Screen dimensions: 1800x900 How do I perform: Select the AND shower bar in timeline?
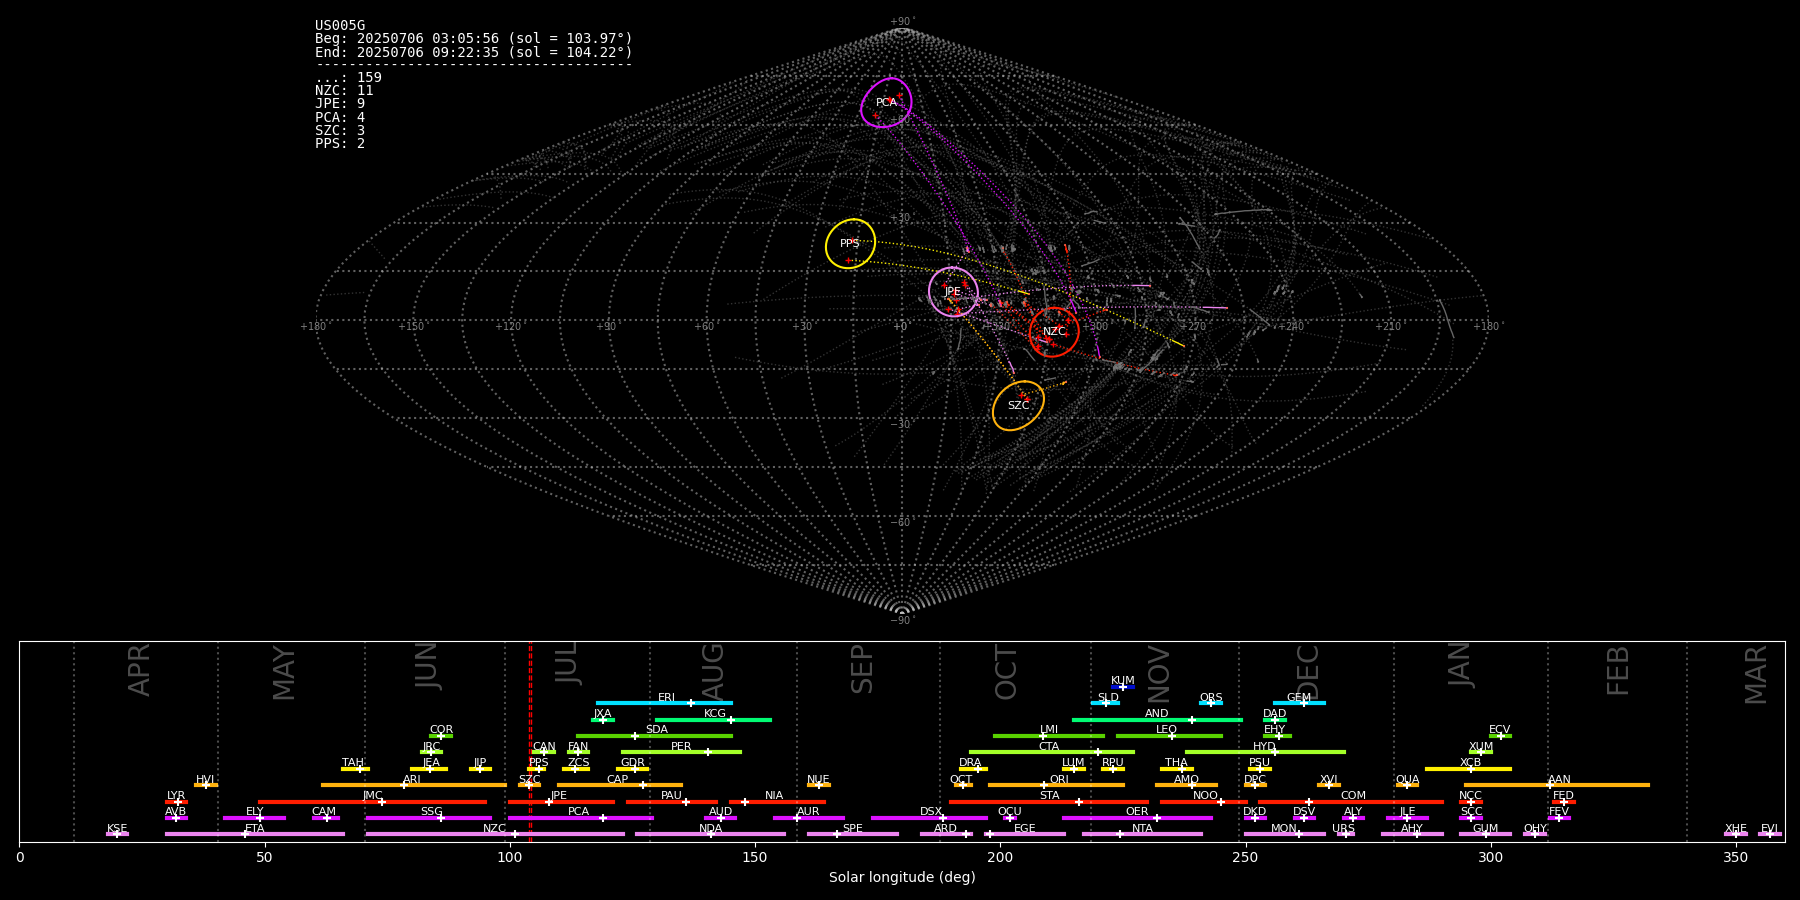point(1157,719)
